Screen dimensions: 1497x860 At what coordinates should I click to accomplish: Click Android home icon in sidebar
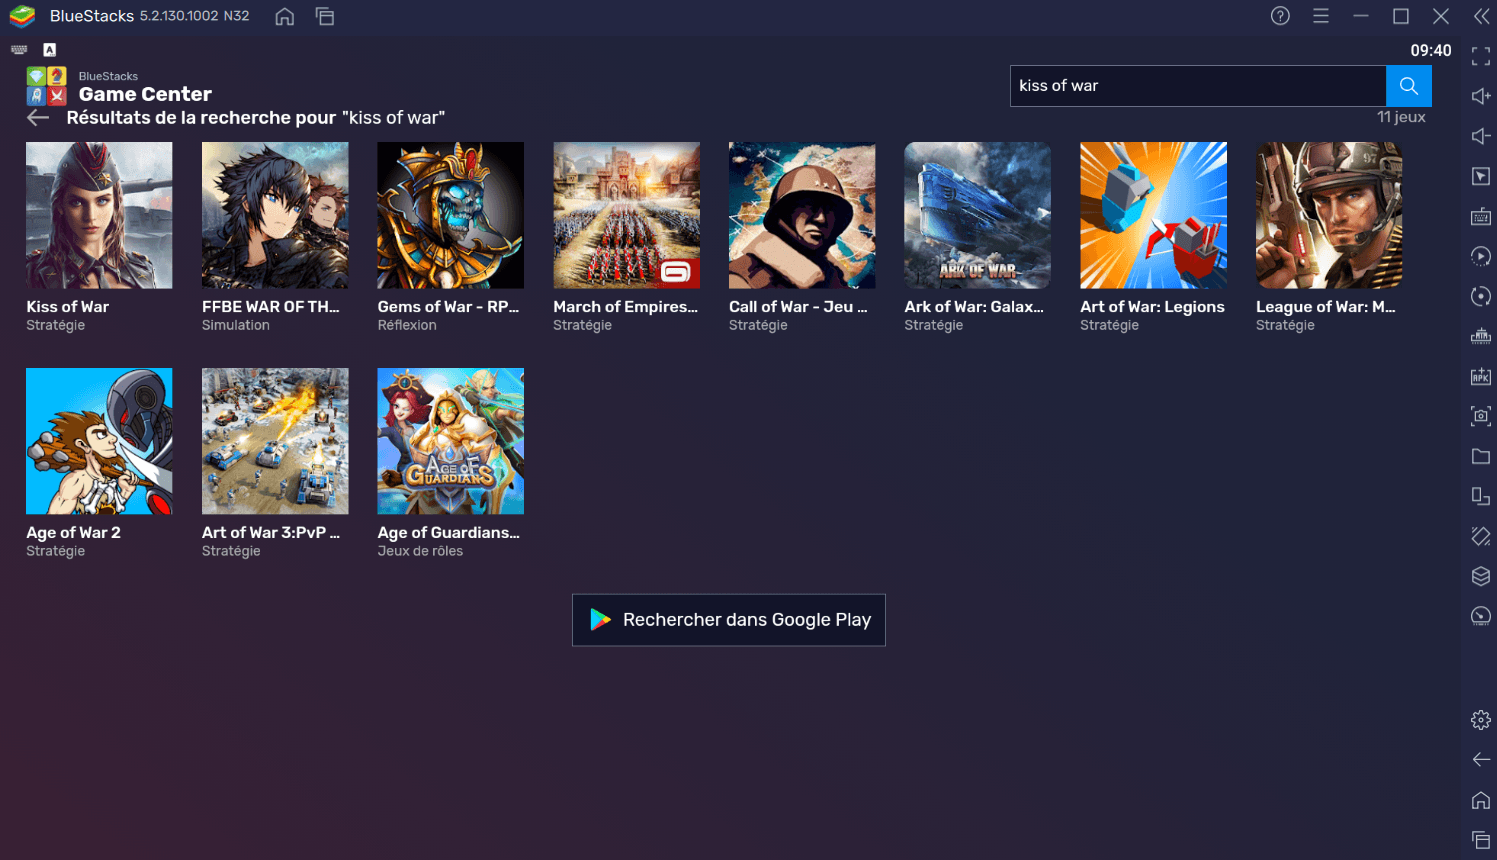pyautogui.click(x=1481, y=800)
